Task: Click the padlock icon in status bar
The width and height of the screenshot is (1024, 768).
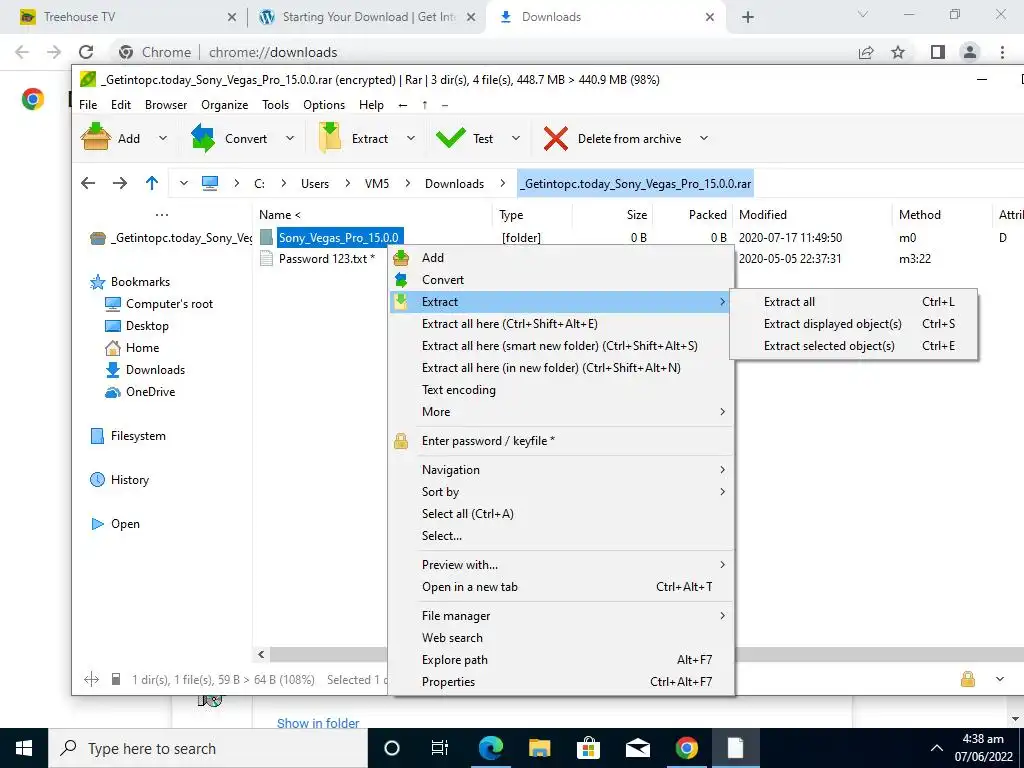Action: click(967, 679)
